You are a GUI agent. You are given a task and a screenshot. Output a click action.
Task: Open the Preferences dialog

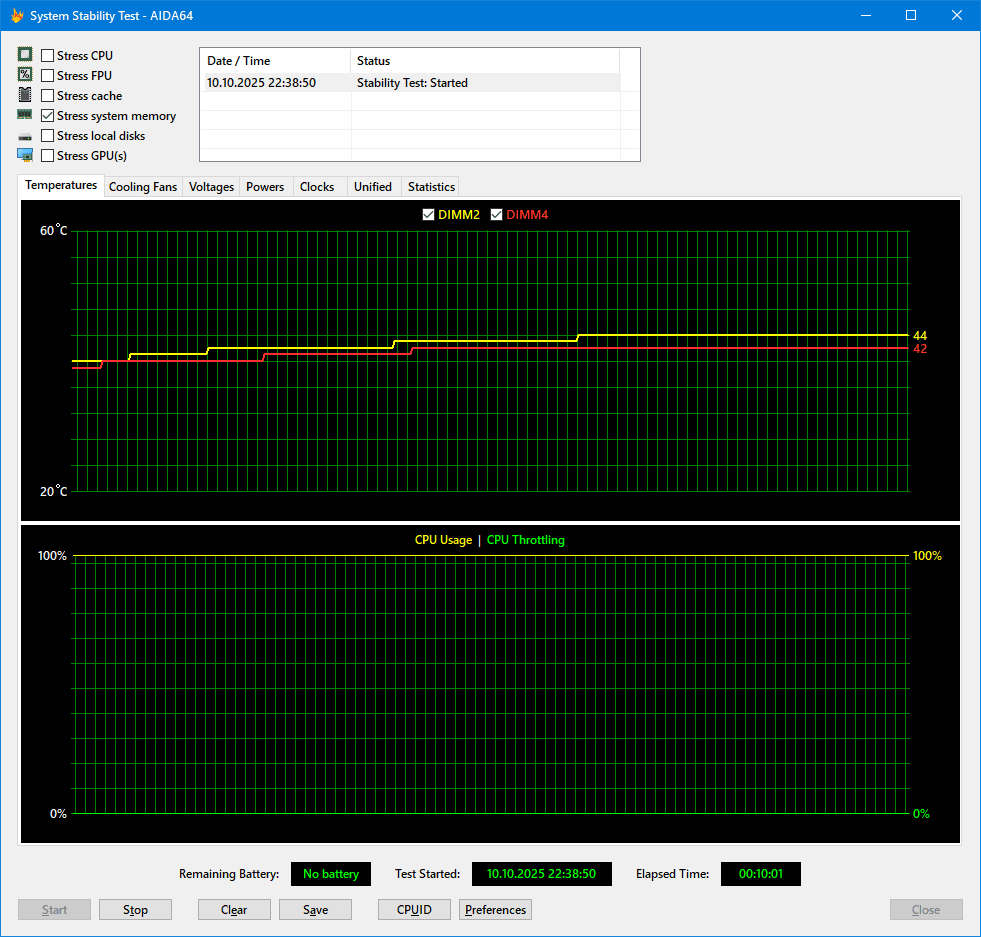(495, 909)
